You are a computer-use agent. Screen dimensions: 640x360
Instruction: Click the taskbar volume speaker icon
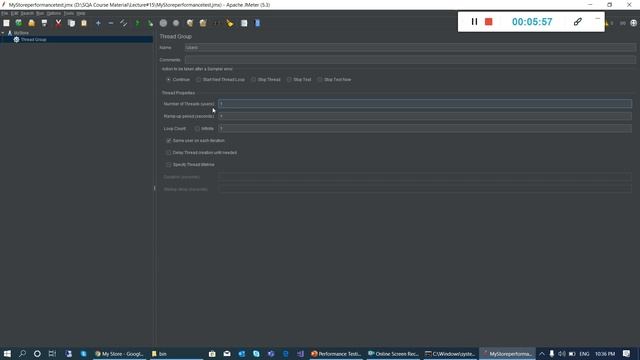562,353
